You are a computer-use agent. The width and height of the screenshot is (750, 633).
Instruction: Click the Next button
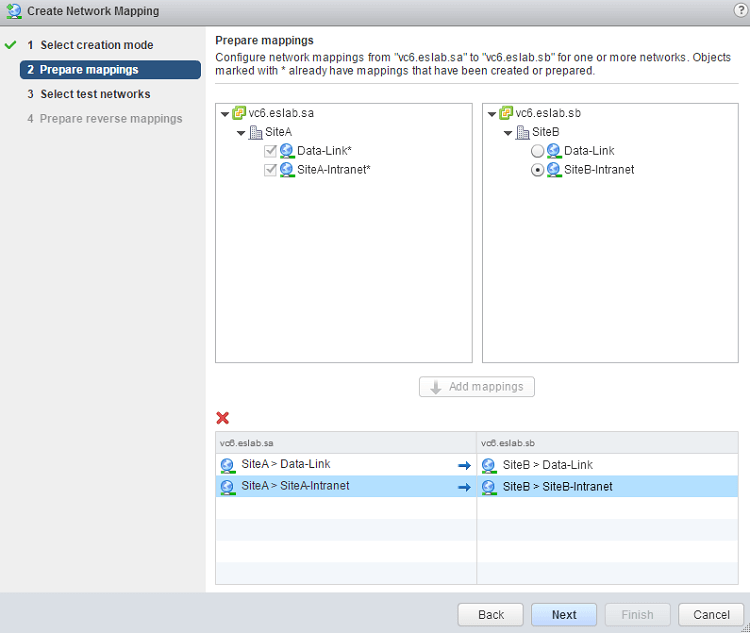click(564, 615)
